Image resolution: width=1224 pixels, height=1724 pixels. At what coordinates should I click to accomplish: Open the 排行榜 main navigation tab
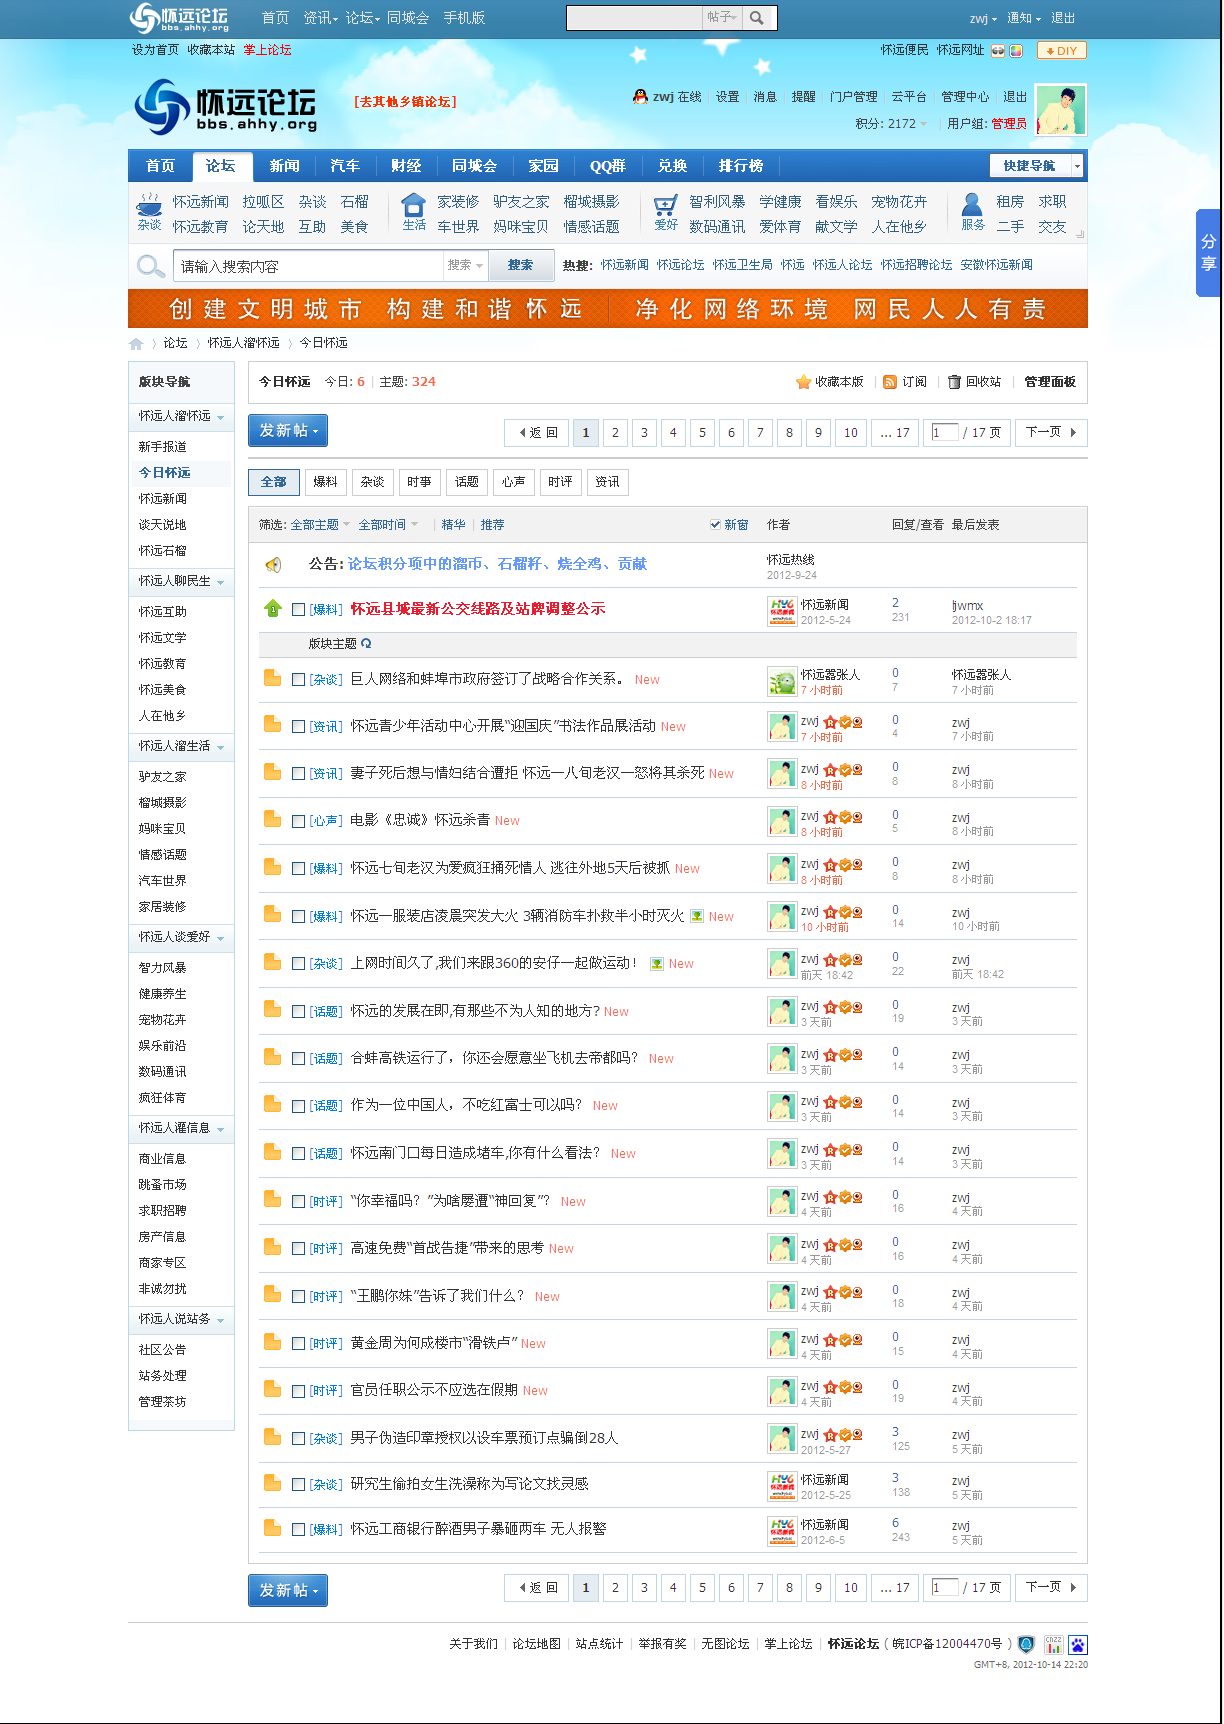(x=741, y=166)
